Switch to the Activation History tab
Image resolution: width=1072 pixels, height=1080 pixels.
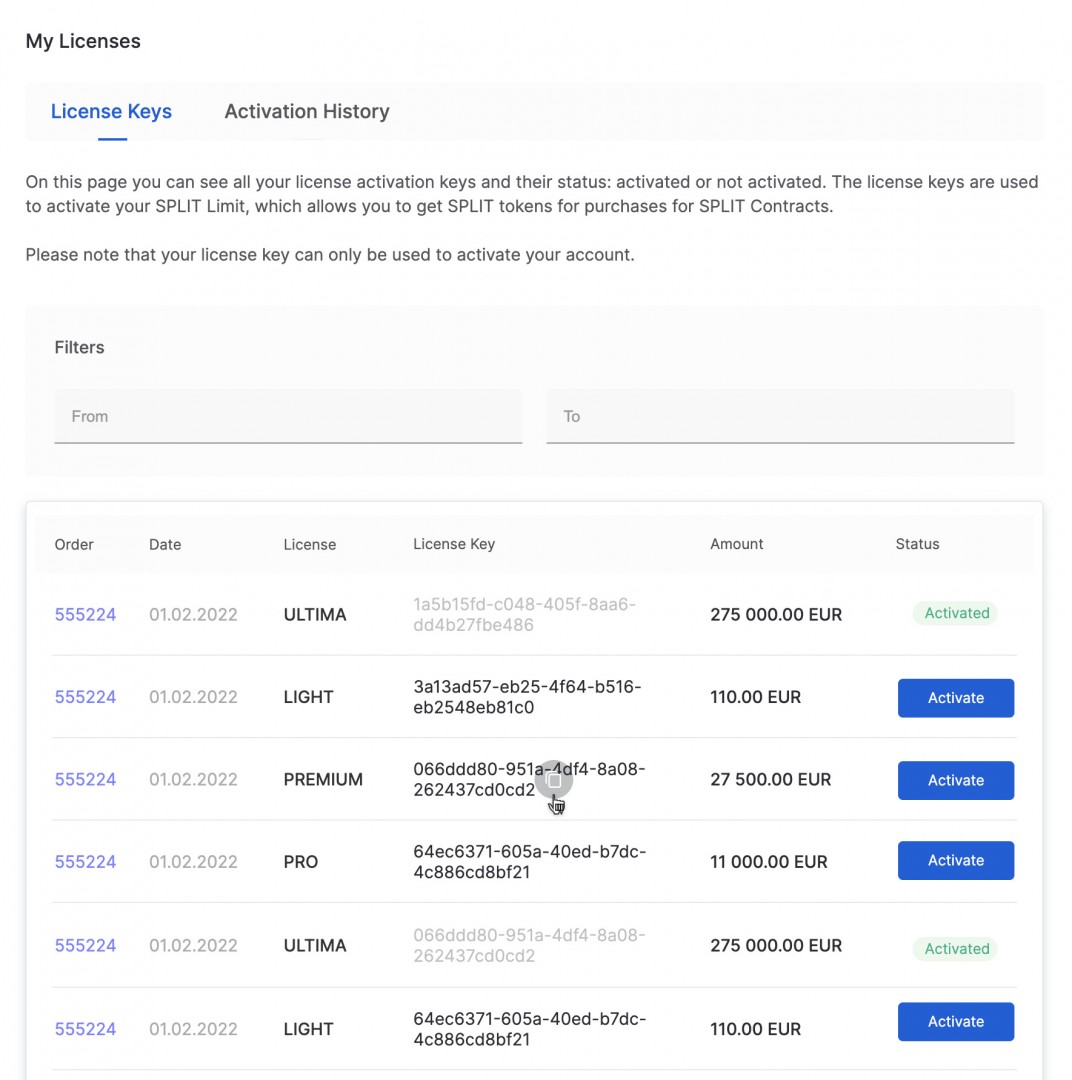click(306, 112)
